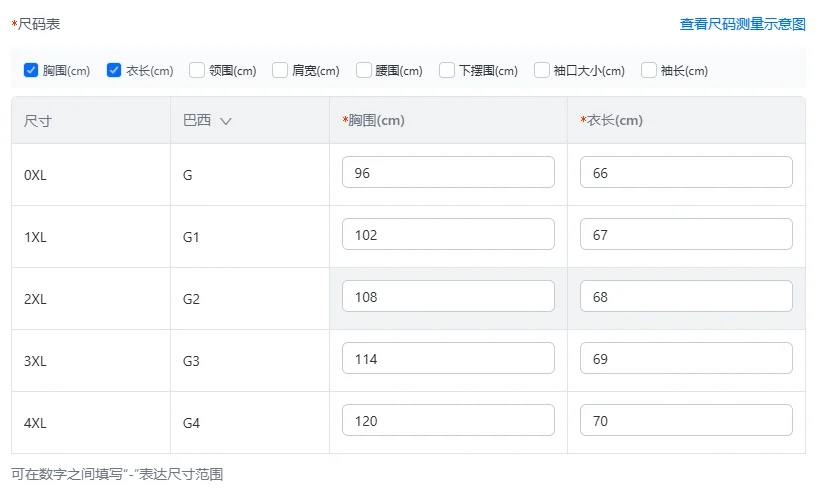
Task: Uncheck the 胸围(cm) checkbox
Action: [x=31, y=70]
